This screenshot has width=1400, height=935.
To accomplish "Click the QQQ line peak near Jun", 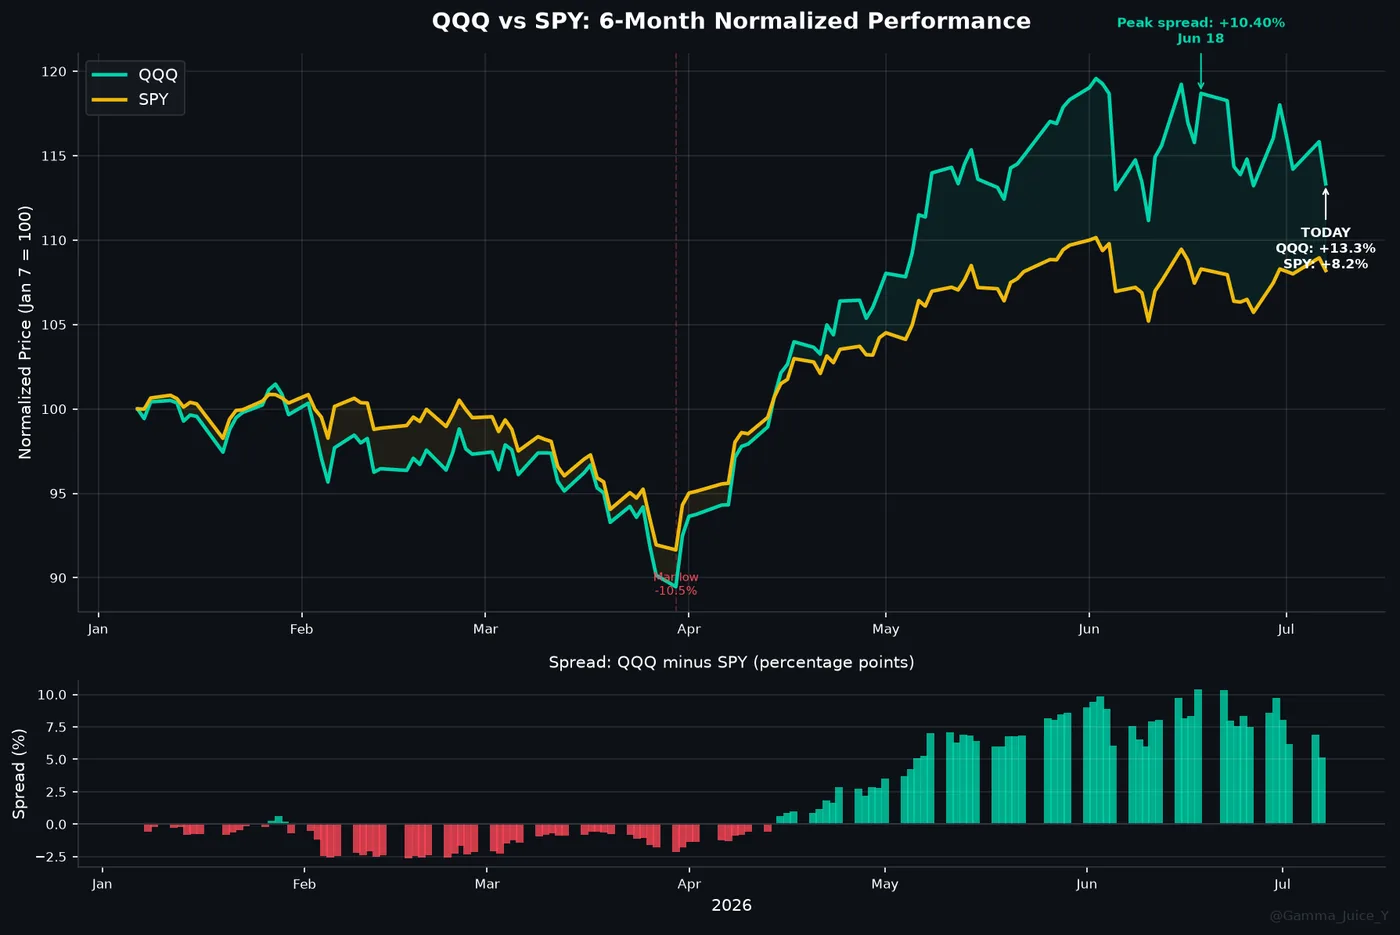I will point(1096,78).
